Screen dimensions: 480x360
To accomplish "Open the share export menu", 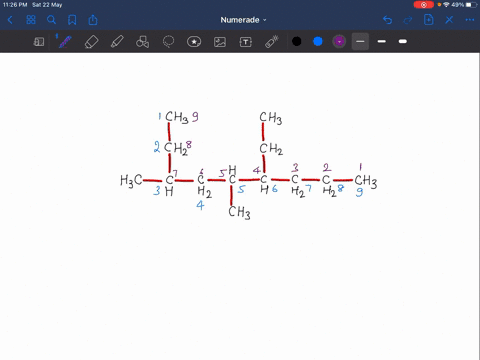I will click(93, 20).
